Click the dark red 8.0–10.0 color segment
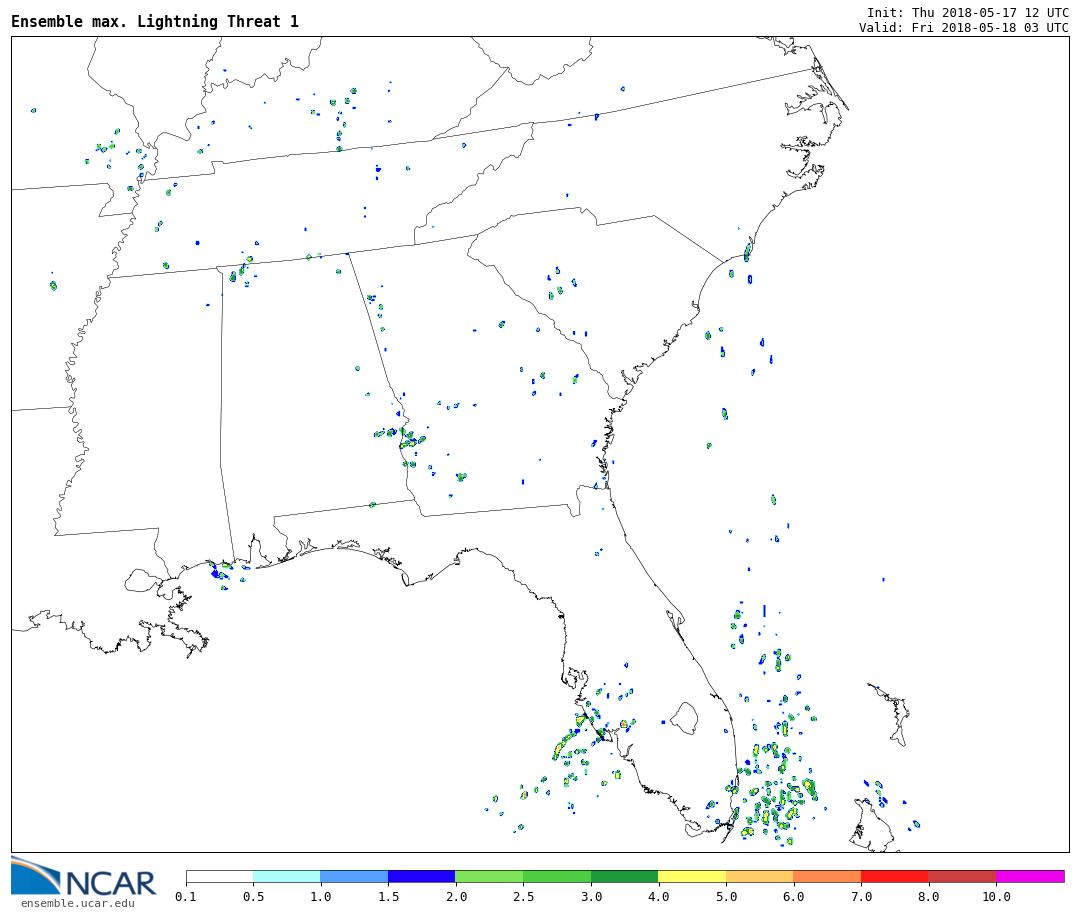This screenshot has width=1080, height=915. click(x=962, y=876)
